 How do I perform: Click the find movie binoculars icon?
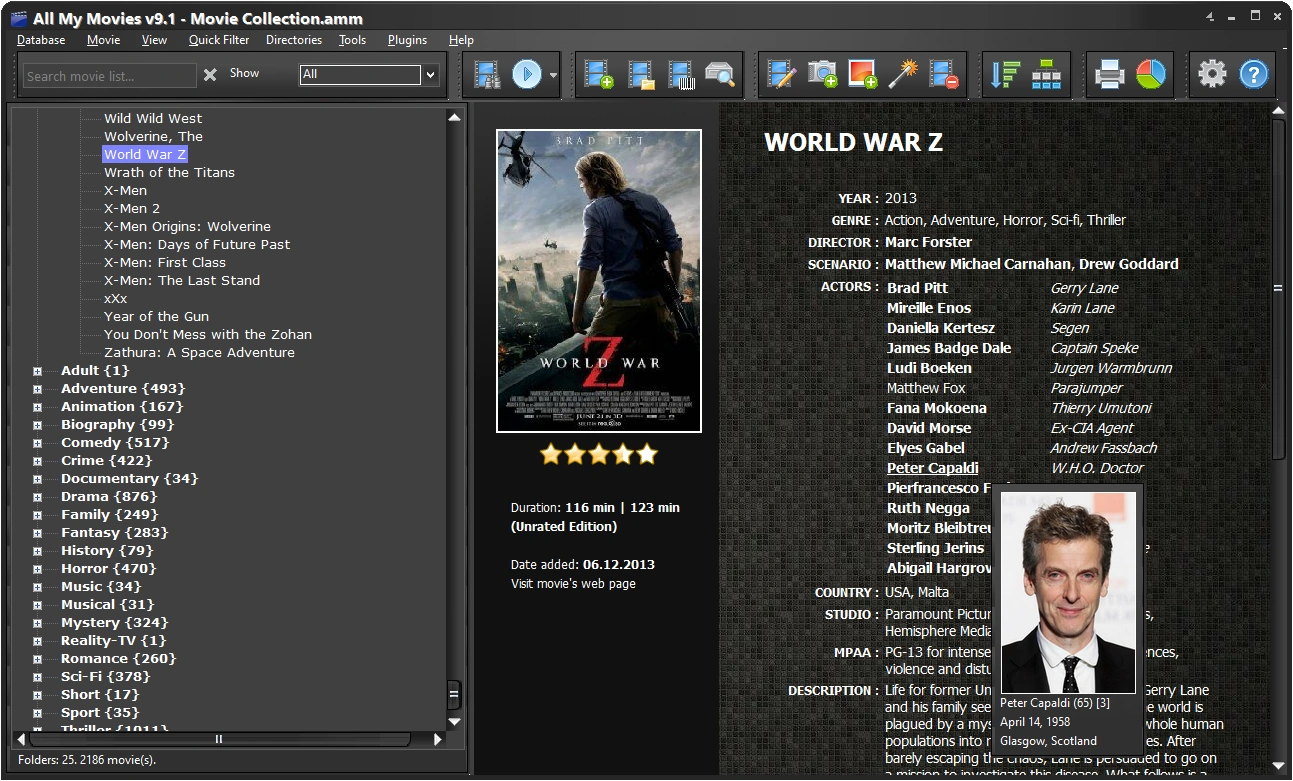point(487,75)
